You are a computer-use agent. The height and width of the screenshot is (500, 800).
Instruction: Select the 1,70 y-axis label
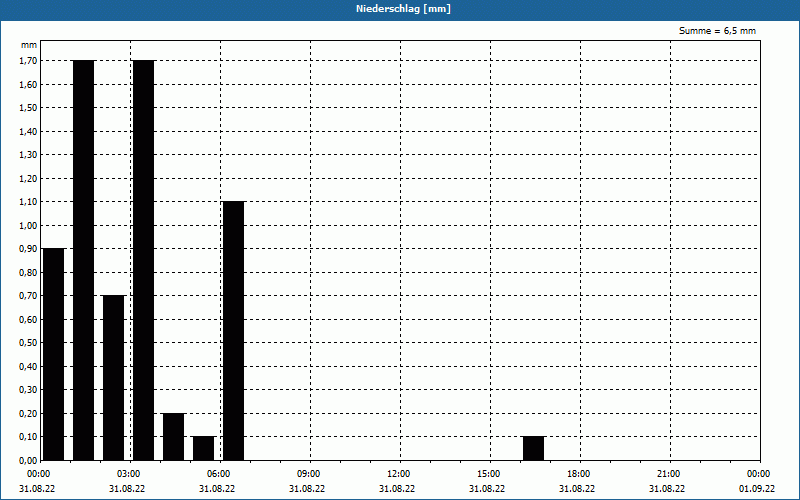tap(28, 61)
